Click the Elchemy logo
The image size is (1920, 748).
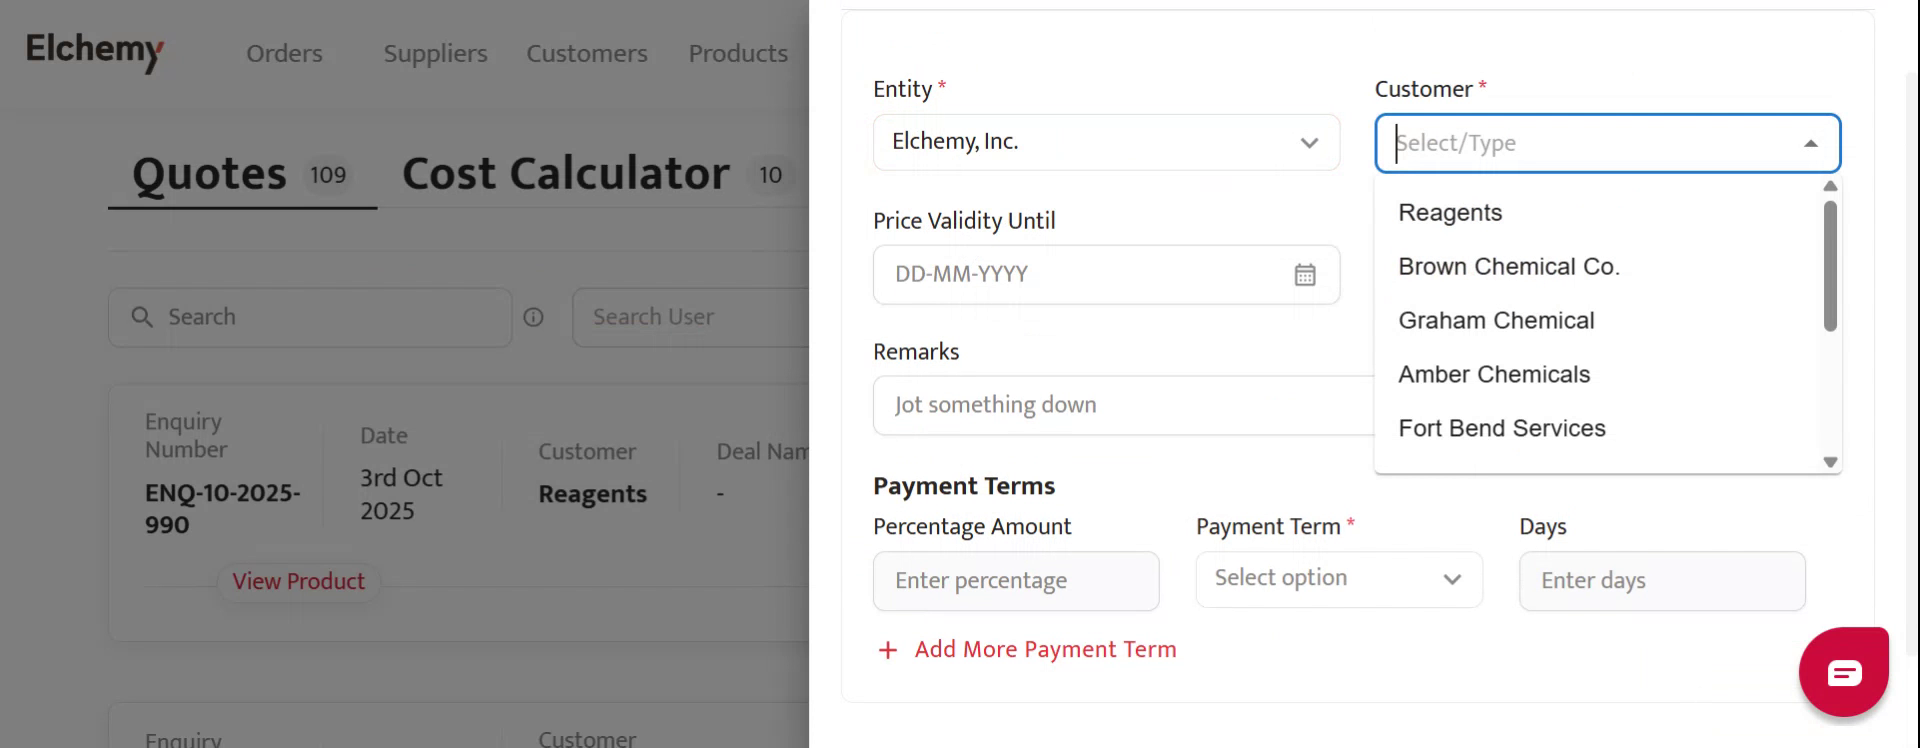[x=94, y=50]
